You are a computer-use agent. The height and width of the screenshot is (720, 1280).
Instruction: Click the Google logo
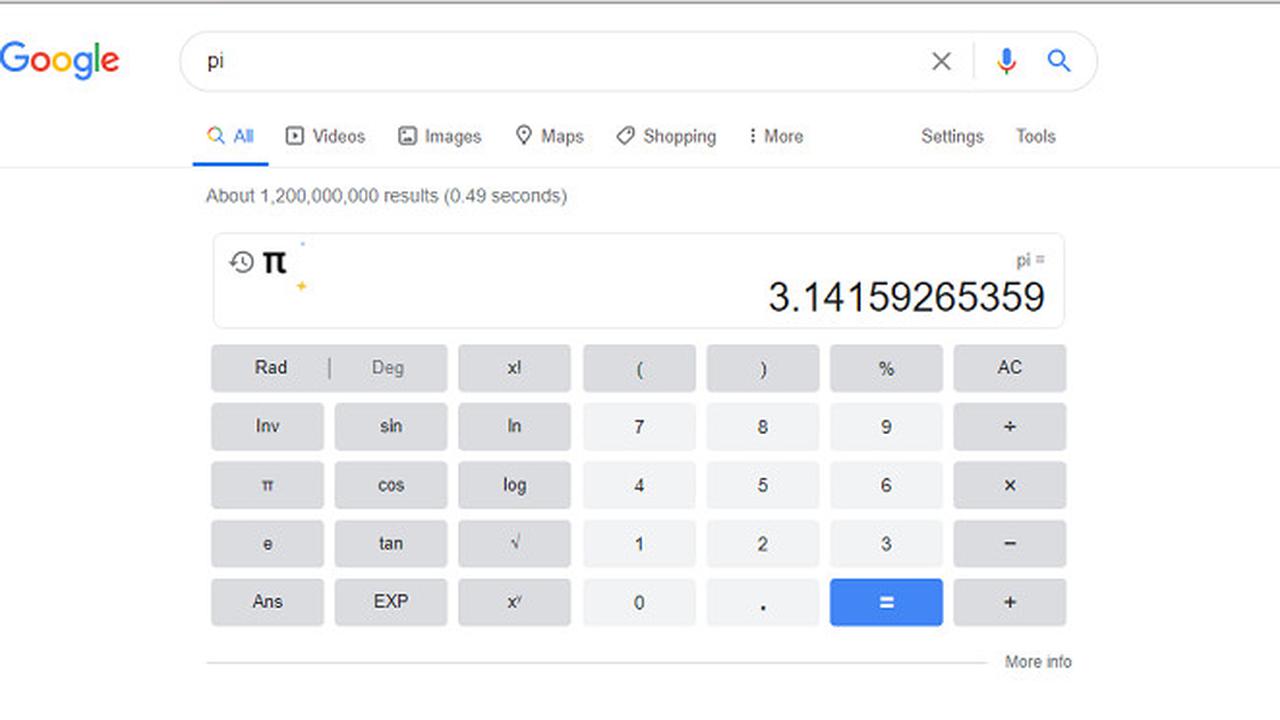tap(60, 60)
